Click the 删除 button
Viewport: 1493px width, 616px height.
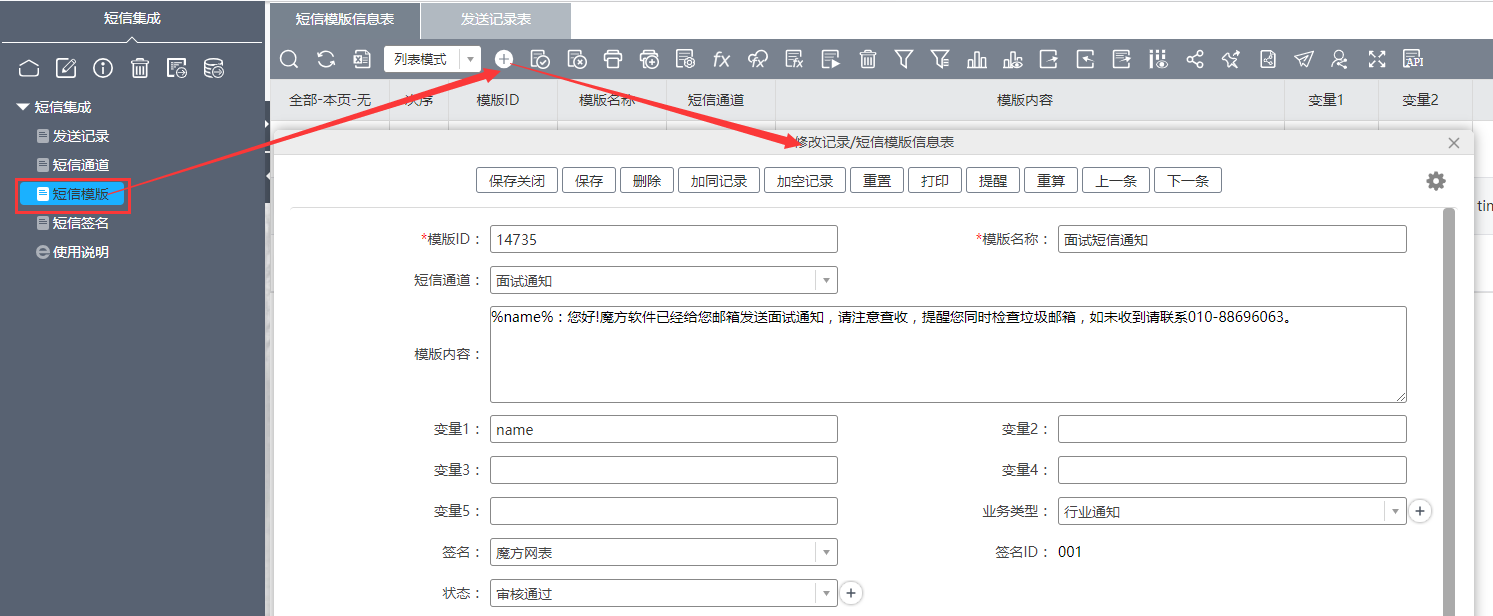click(x=647, y=181)
